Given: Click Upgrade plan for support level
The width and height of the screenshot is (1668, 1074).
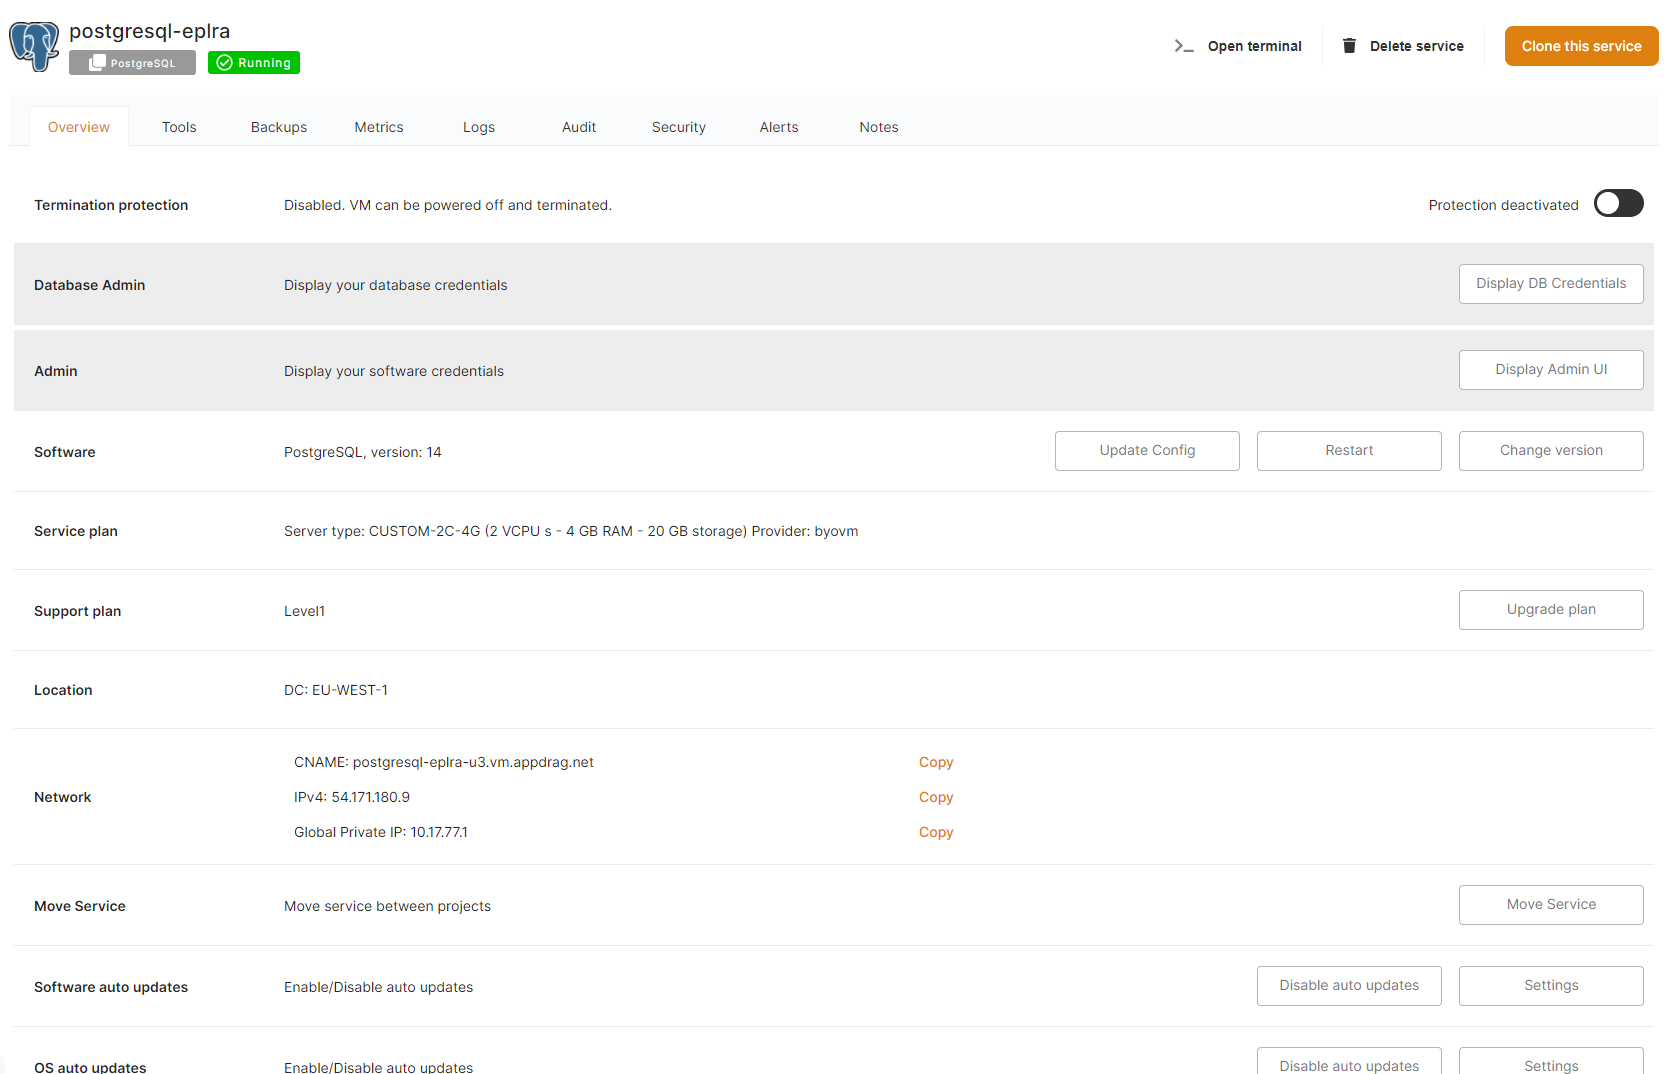Looking at the screenshot, I should [x=1550, y=610].
